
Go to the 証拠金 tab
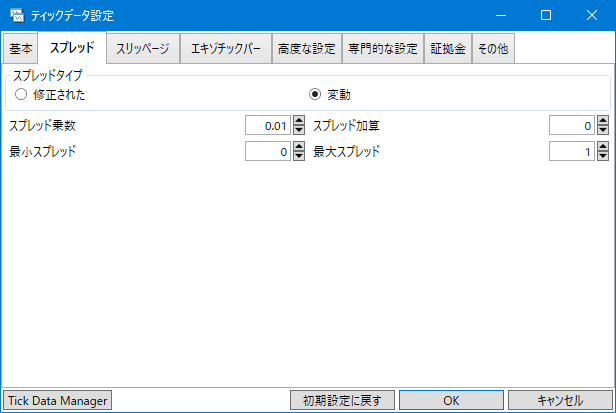[x=448, y=49]
